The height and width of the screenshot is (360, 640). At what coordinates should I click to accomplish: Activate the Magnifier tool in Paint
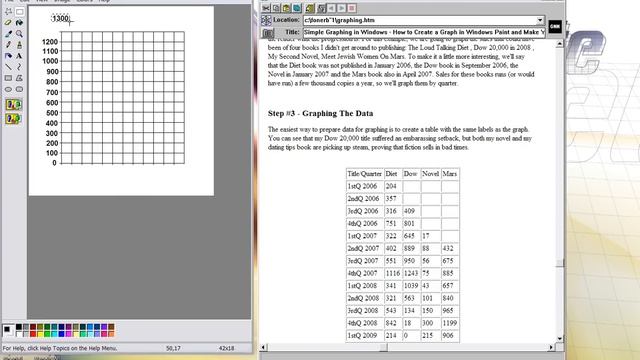[x=19, y=34]
